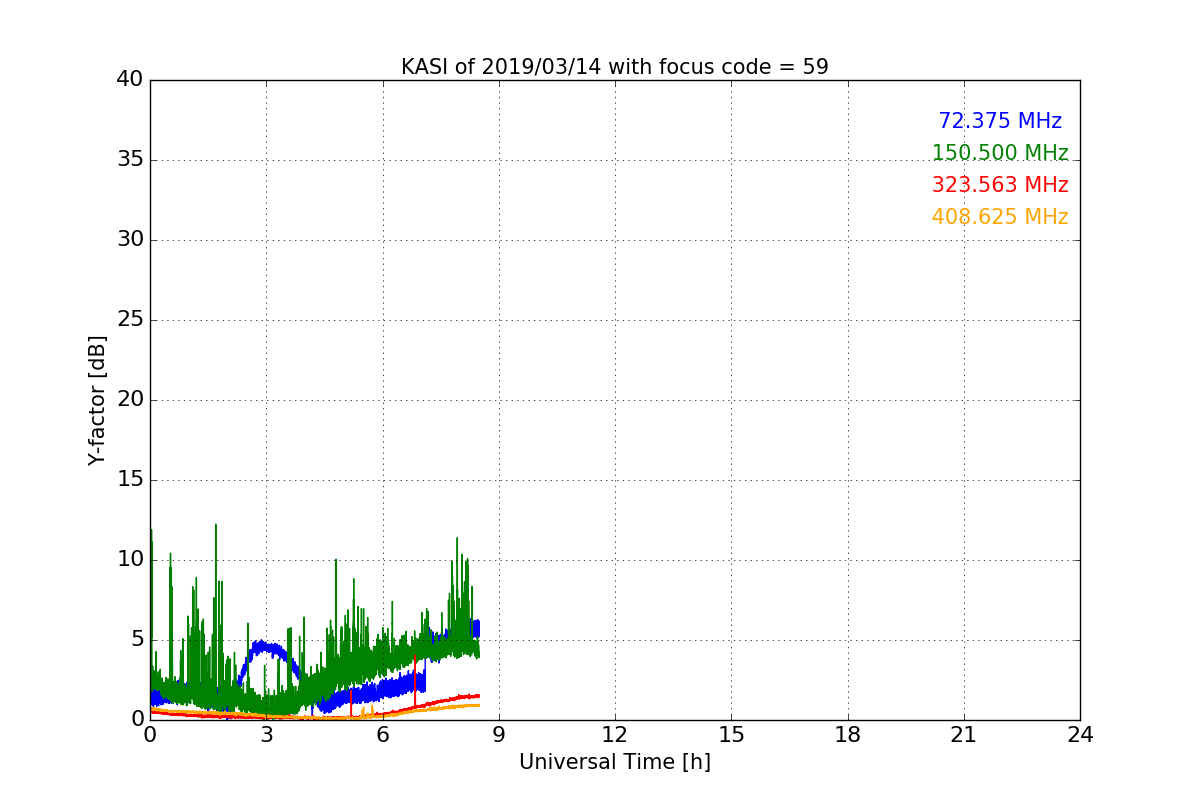The width and height of the screenshot is (1200, 800).
Task: Click the x-axis tick label 9
Action: [x=499, y=735]
